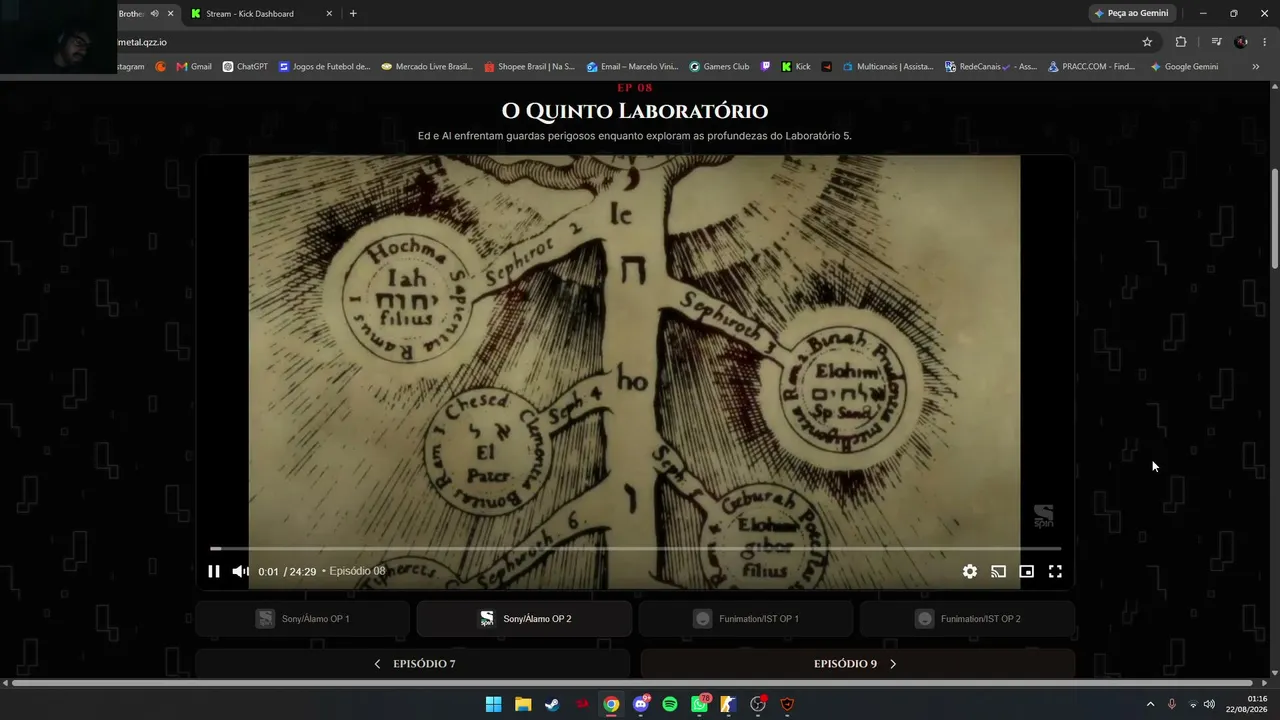Select the Funimation/IST OP 2 audio option
1280x720 pixels.
click(968, 619)
